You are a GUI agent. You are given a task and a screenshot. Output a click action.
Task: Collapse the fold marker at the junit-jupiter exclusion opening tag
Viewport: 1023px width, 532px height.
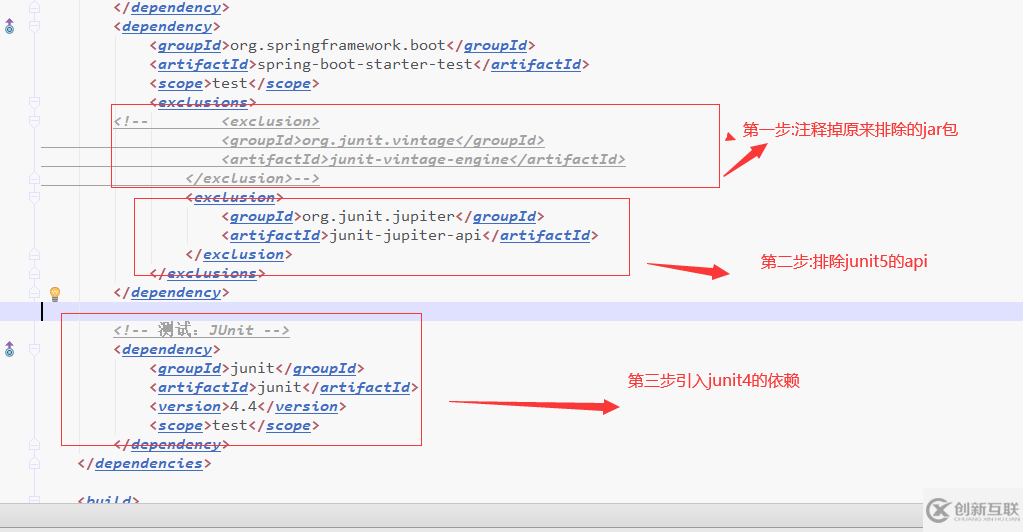click(35, 197)
